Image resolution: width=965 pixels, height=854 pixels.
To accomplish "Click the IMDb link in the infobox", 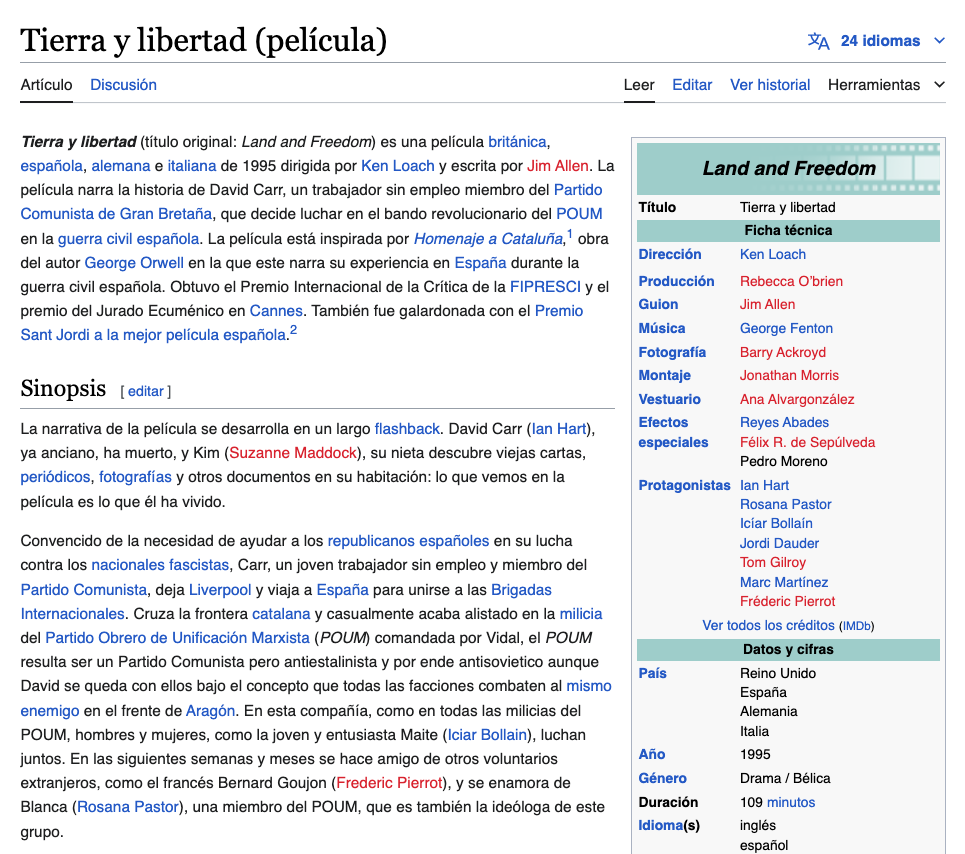I will (x=857, y=626).
